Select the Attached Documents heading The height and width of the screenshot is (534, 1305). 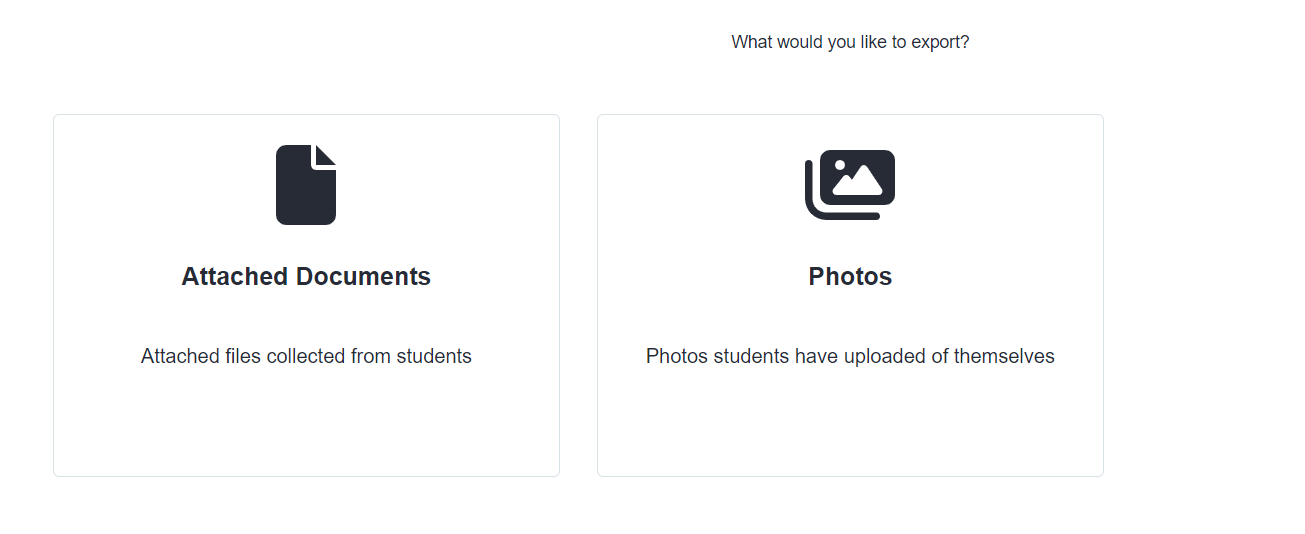pyautogui.click(x=306, y=276)
